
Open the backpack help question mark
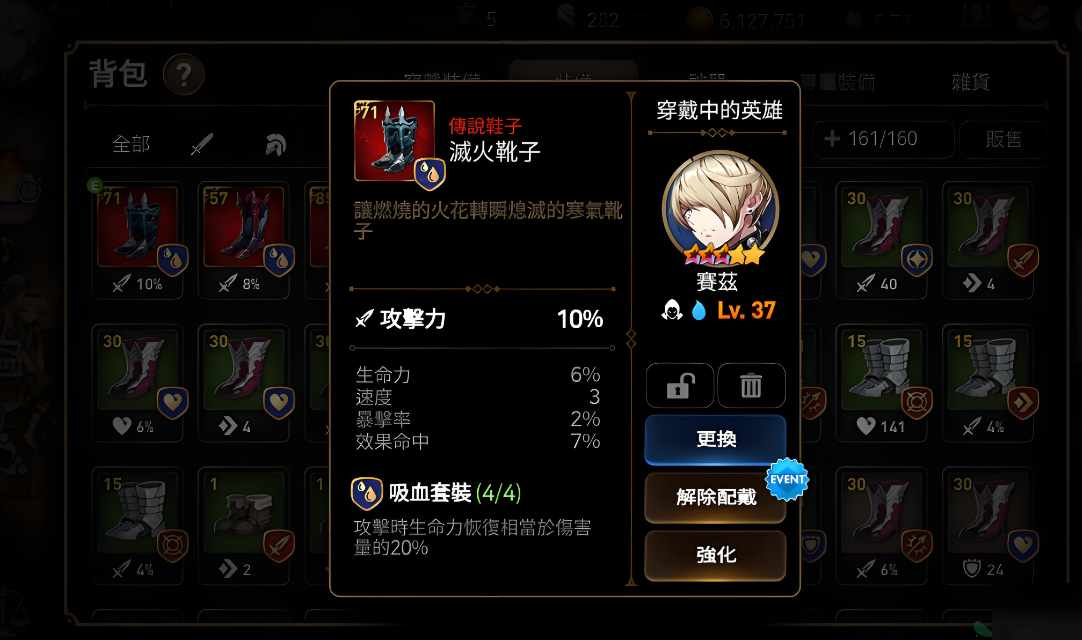click(x=184, y=75)
